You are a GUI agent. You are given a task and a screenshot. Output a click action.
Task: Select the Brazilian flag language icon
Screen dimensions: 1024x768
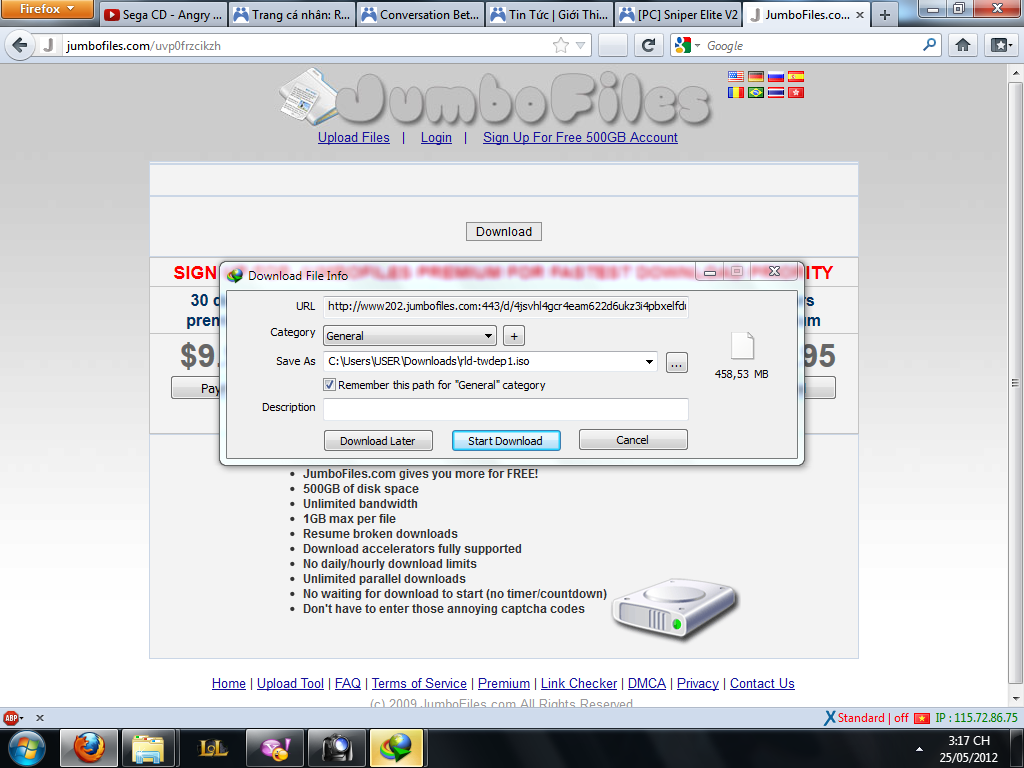coord(756,93)
